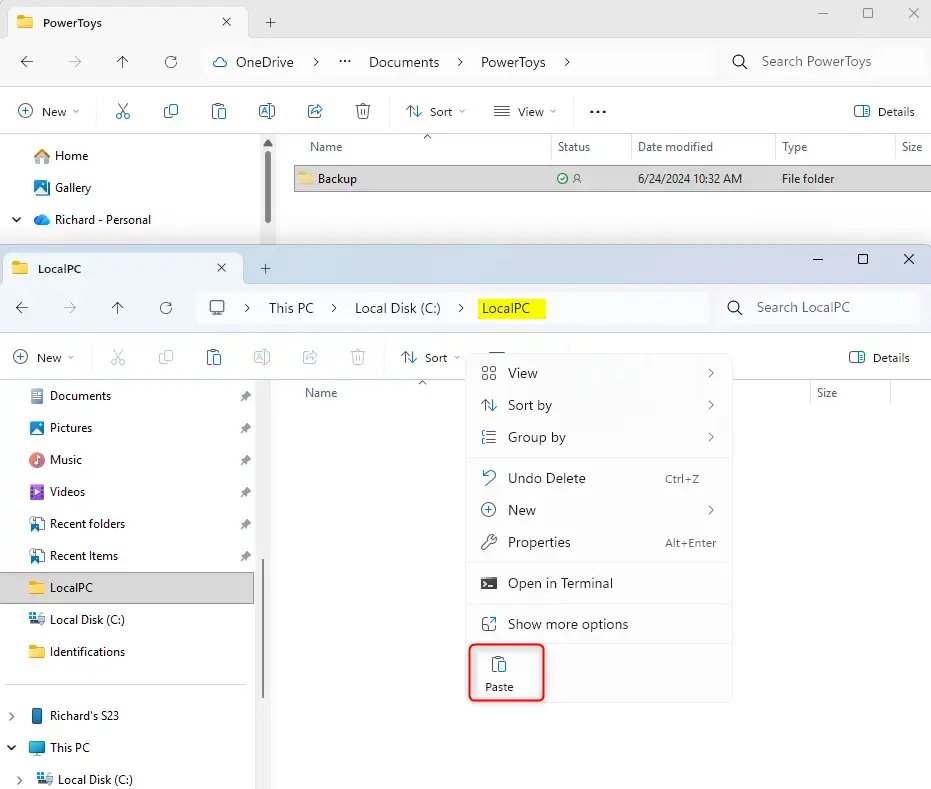Unpin Music in LocalPC sidebar
This screenshot has height=789, width=931.
coord(245,460)
